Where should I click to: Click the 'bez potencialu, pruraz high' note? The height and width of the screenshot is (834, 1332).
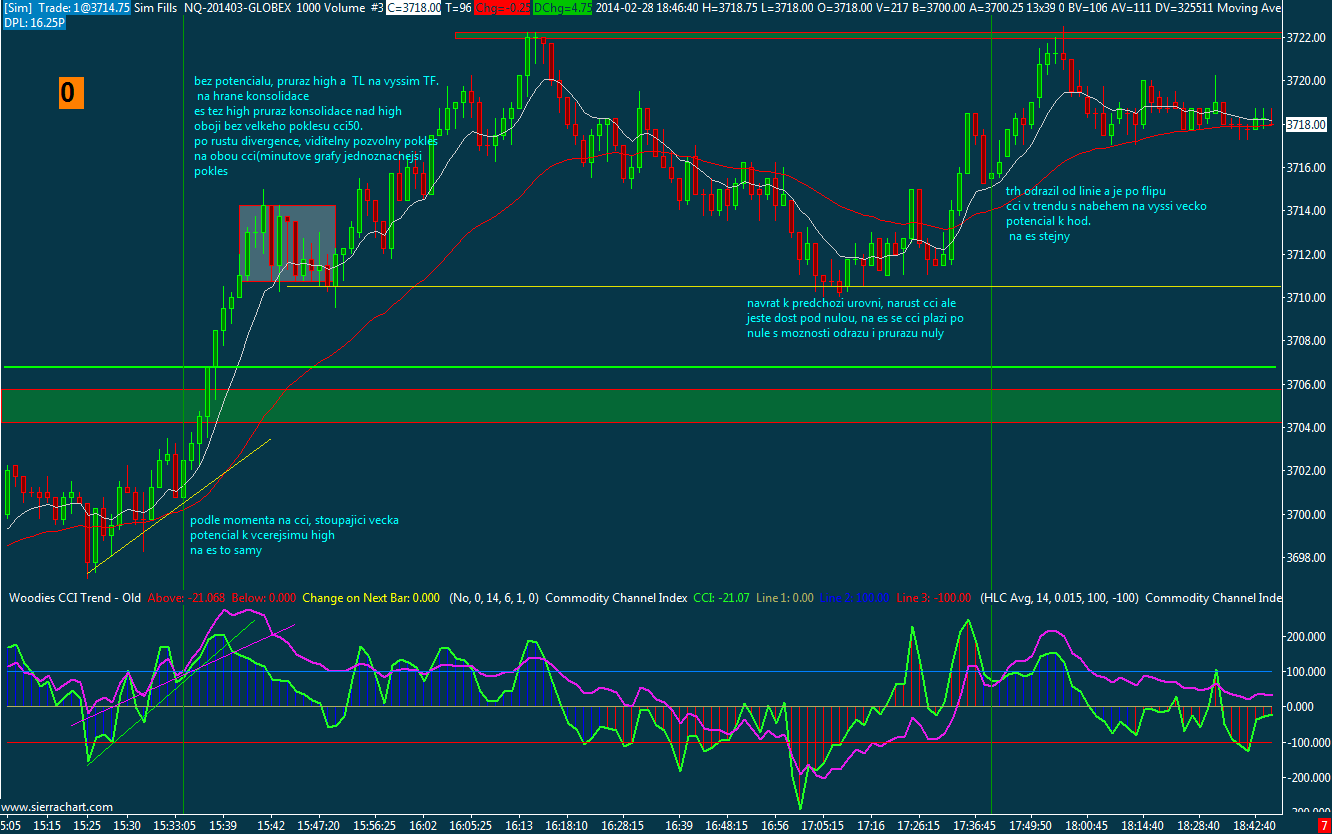(316, 126)
